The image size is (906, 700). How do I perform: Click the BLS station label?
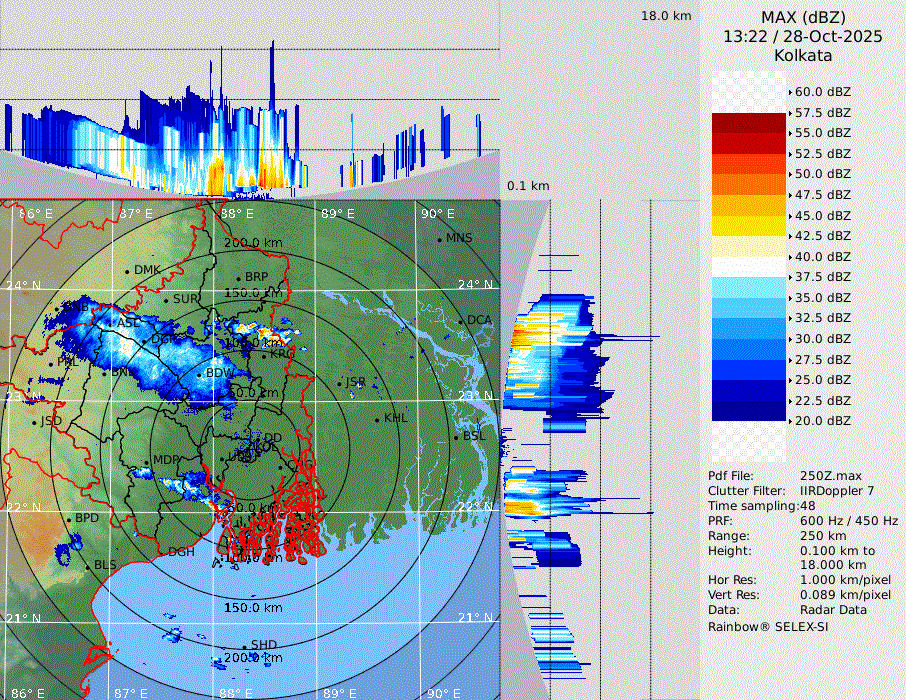tap(105, 565)
